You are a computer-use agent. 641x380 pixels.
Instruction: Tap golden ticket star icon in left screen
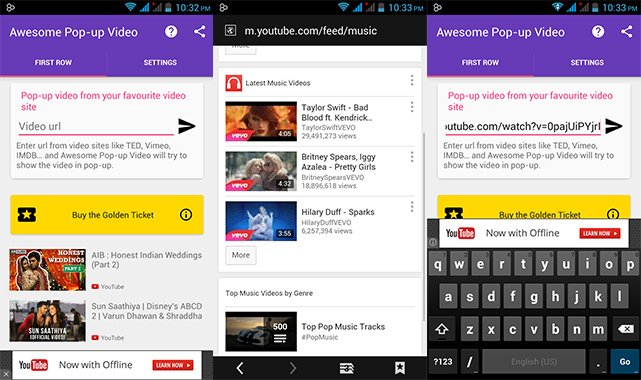point(27,215)
